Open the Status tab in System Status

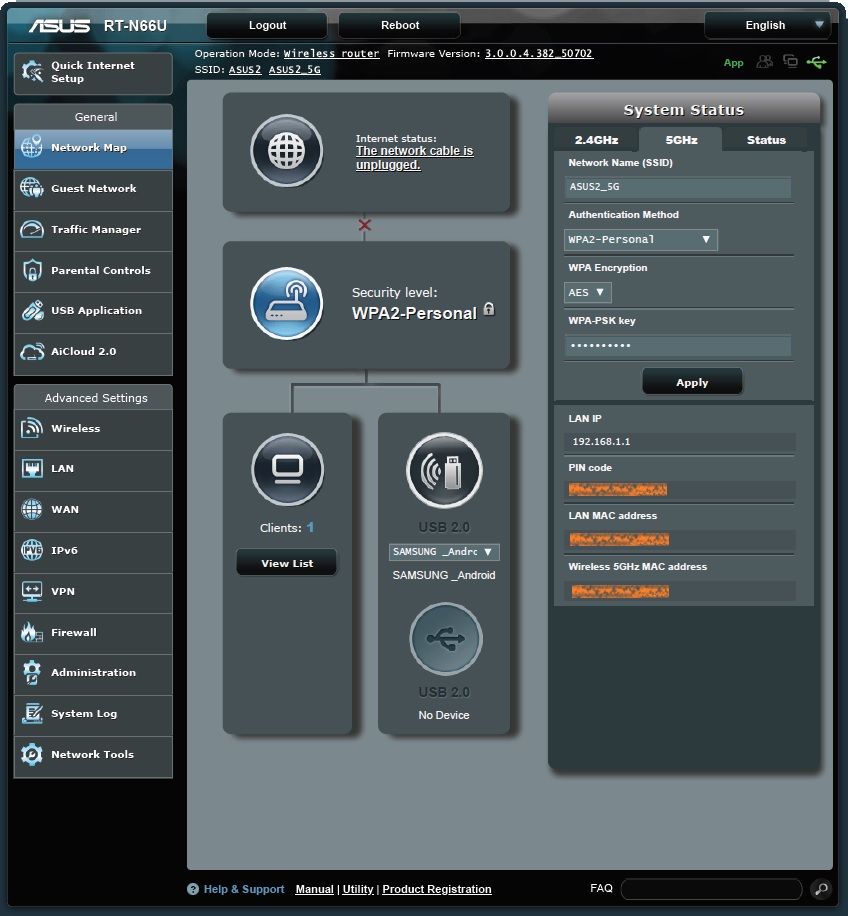765,140
